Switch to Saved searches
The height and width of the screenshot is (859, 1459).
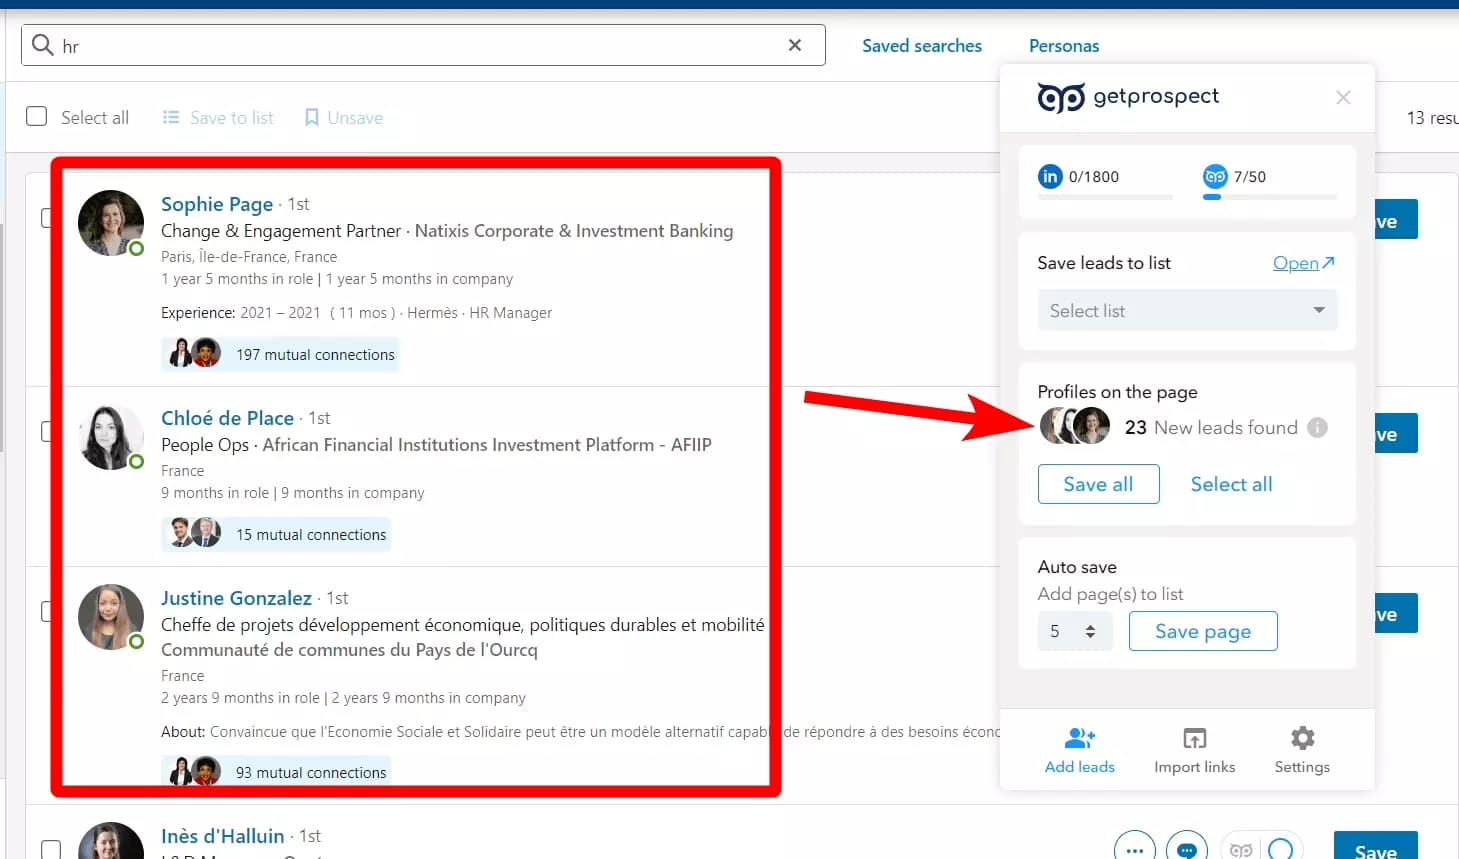920,45
